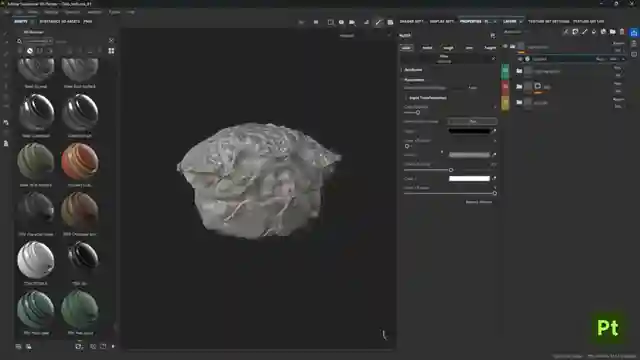This screenshot has height=360, width=640.
Task: Click the eyedropper next to black color
Action: point(494,131)
